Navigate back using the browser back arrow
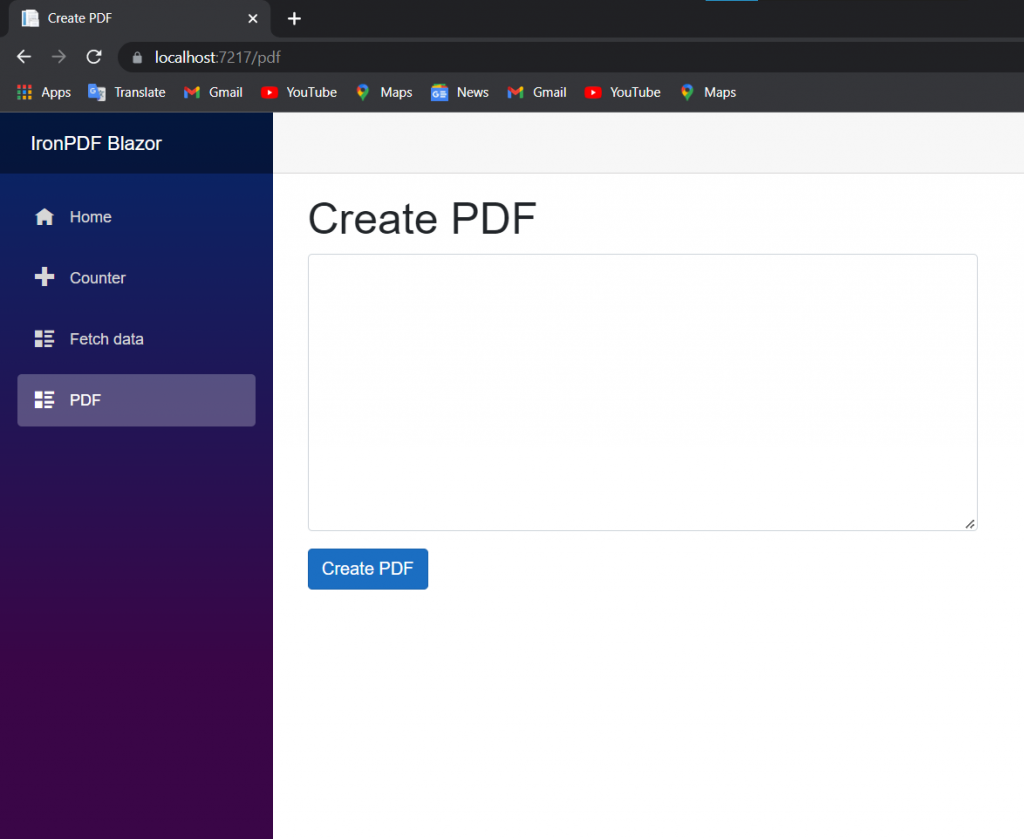1024x839 pixels. [x=23, y=57]
